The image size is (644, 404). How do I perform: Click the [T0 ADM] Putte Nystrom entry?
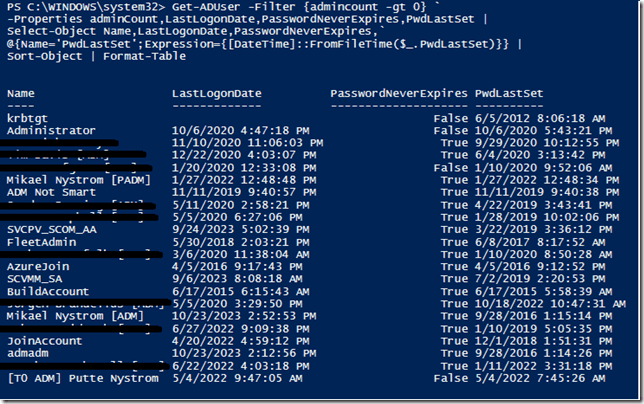(x=82, y=378)
